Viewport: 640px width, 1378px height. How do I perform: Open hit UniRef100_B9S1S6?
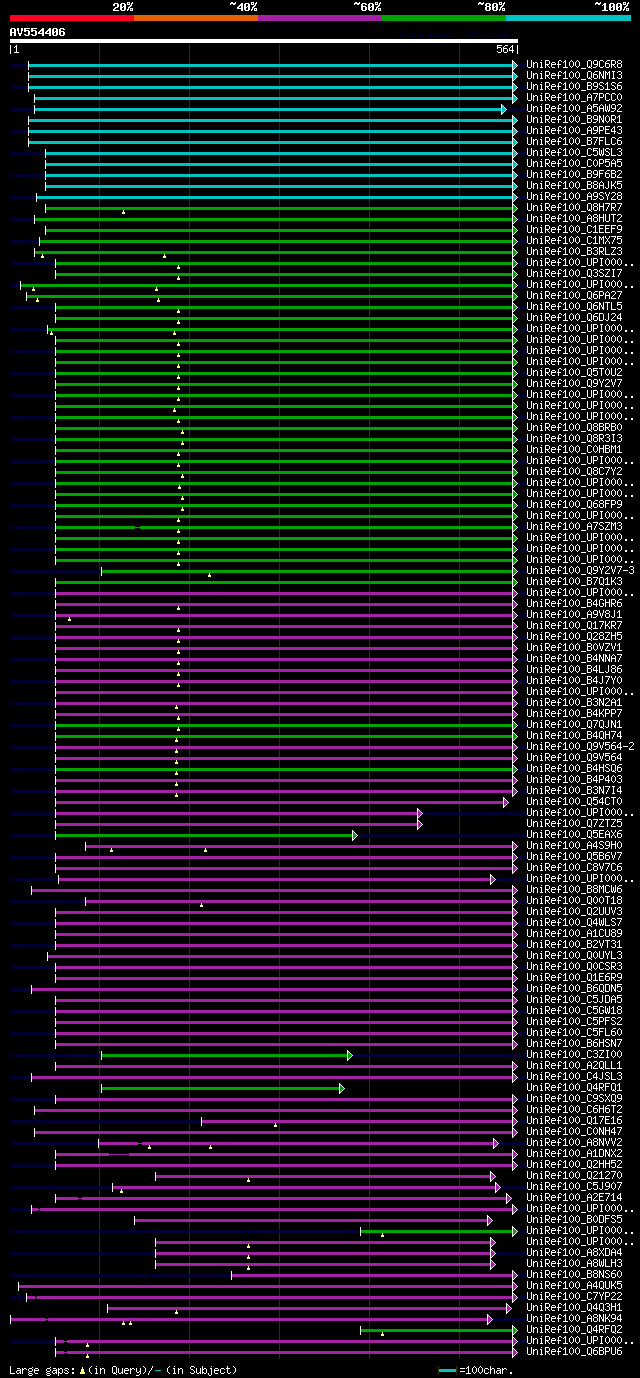point(574,86)
